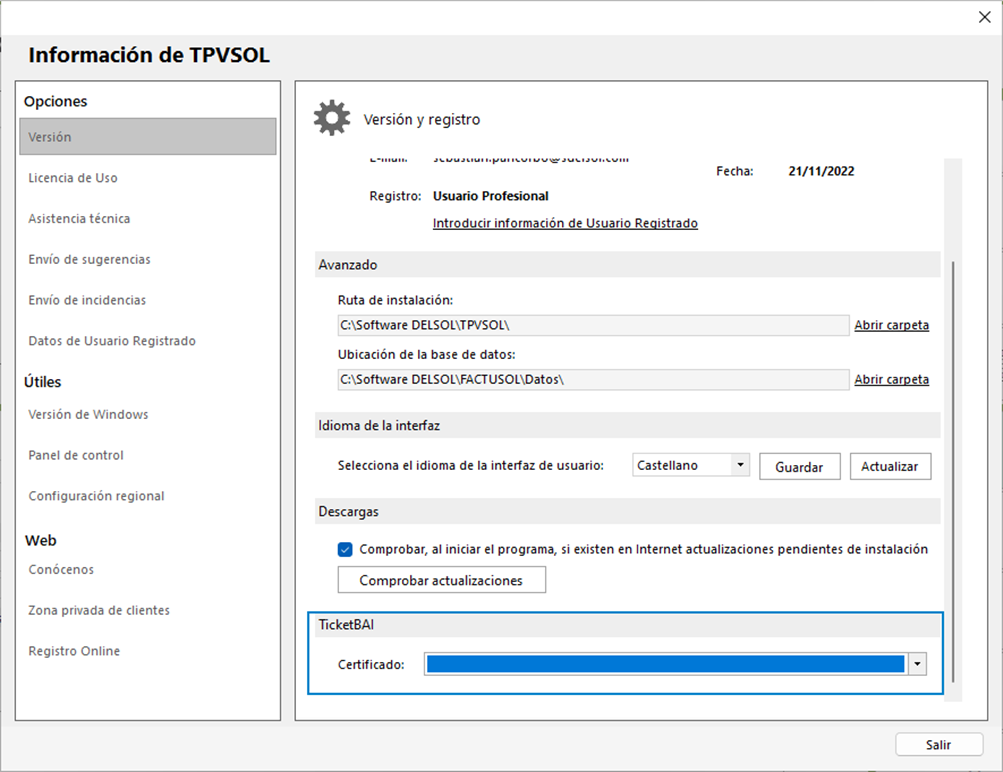Select Envío de sugerencias
Screen dimensions: 1003x772
click(90, 259)
